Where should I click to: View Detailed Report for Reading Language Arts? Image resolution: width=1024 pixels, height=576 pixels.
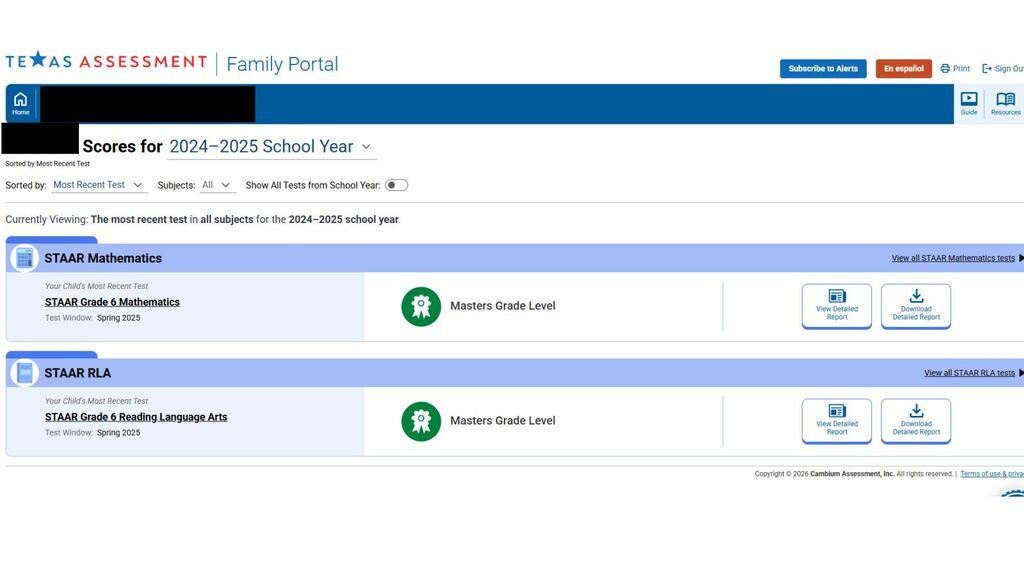click(837, 421)
